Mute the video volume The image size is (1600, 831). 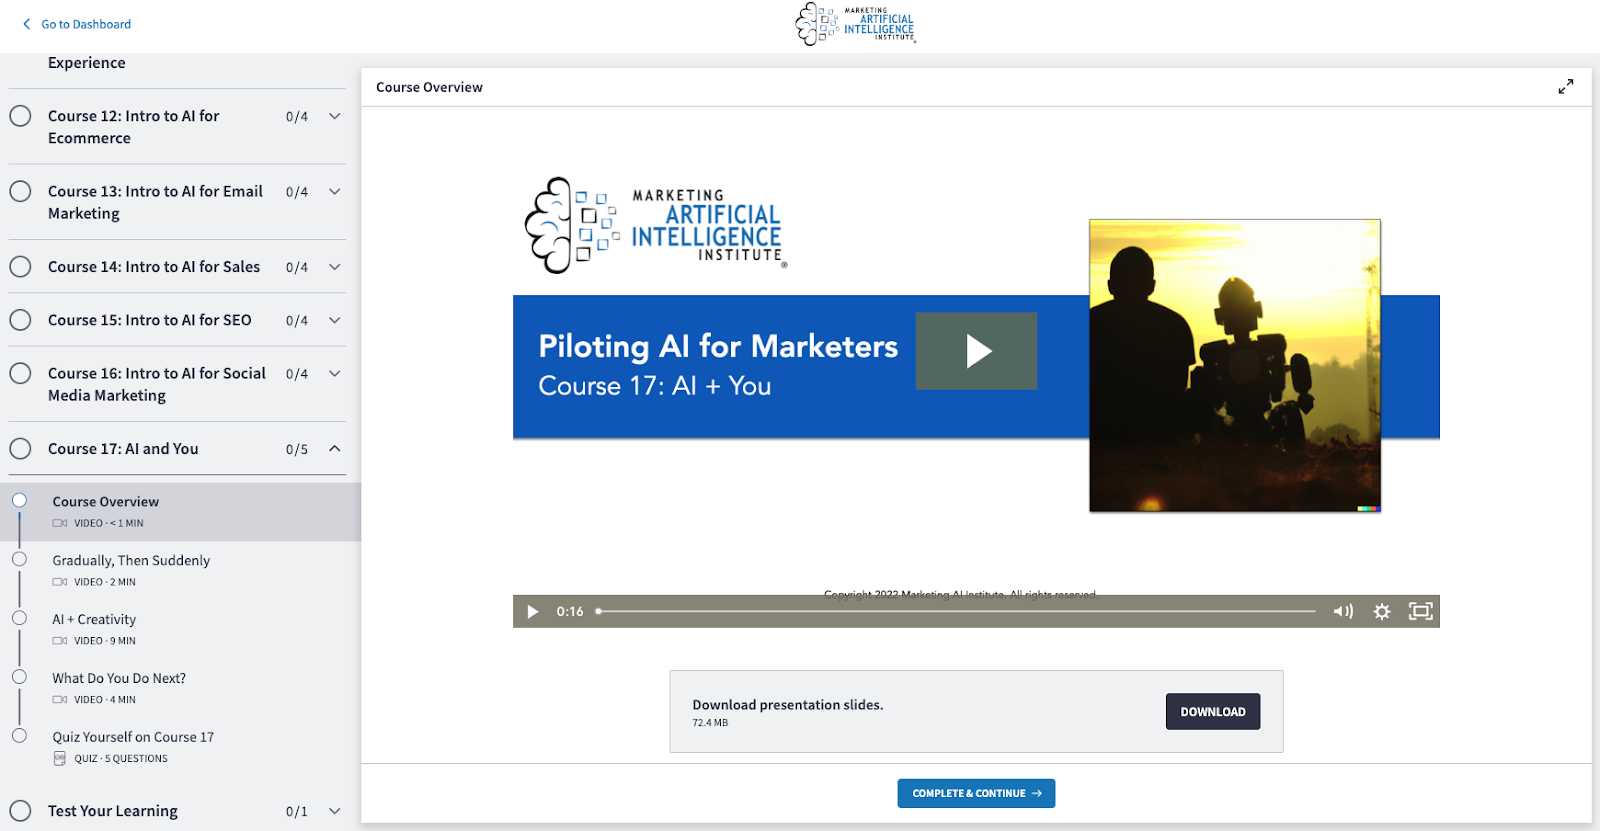tap(1343, 611)
